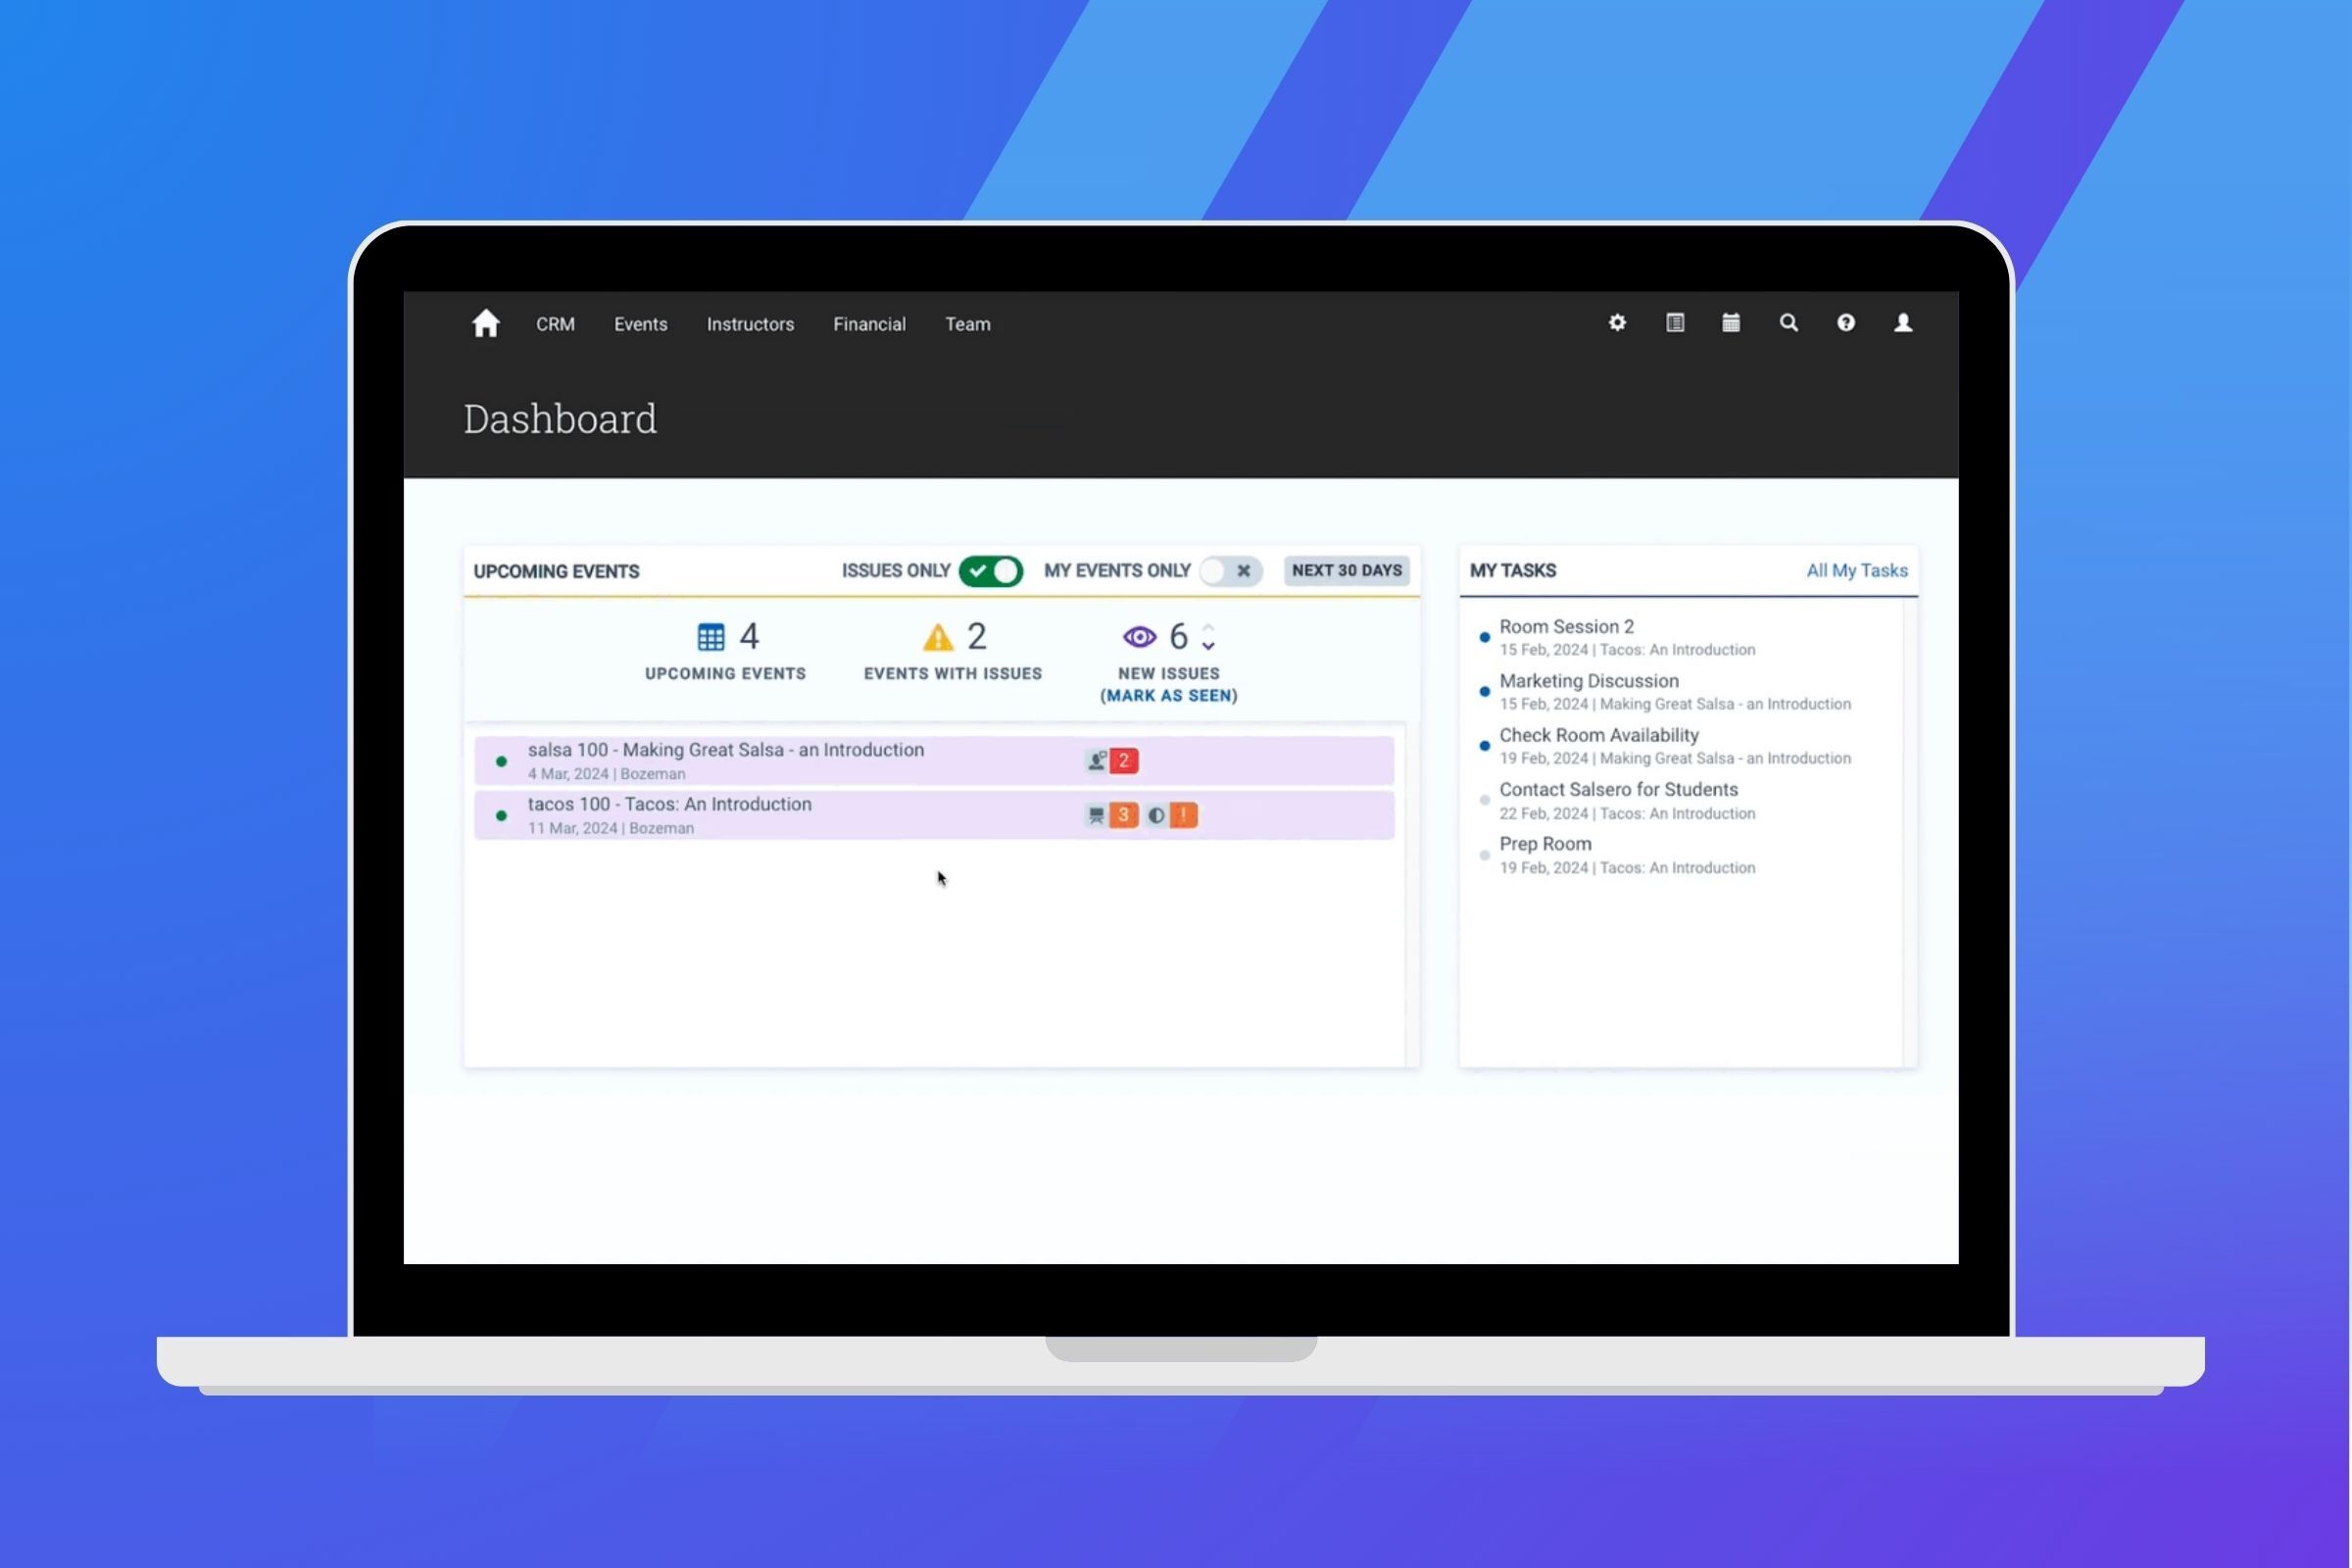Open the CRM menu
The height and width of the screenshot is (1568, 2352).
tap(556, 323)
